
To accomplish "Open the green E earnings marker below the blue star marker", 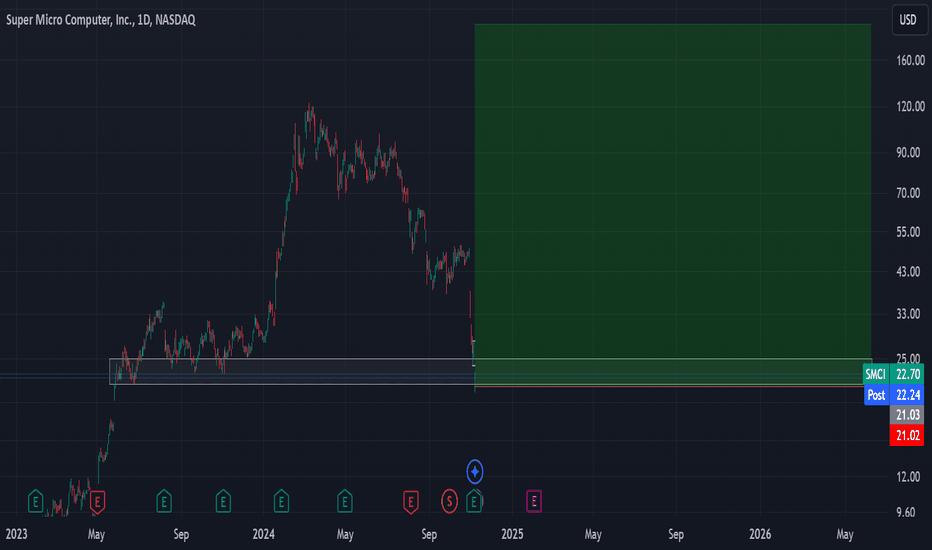I will [x=474, y=501].
